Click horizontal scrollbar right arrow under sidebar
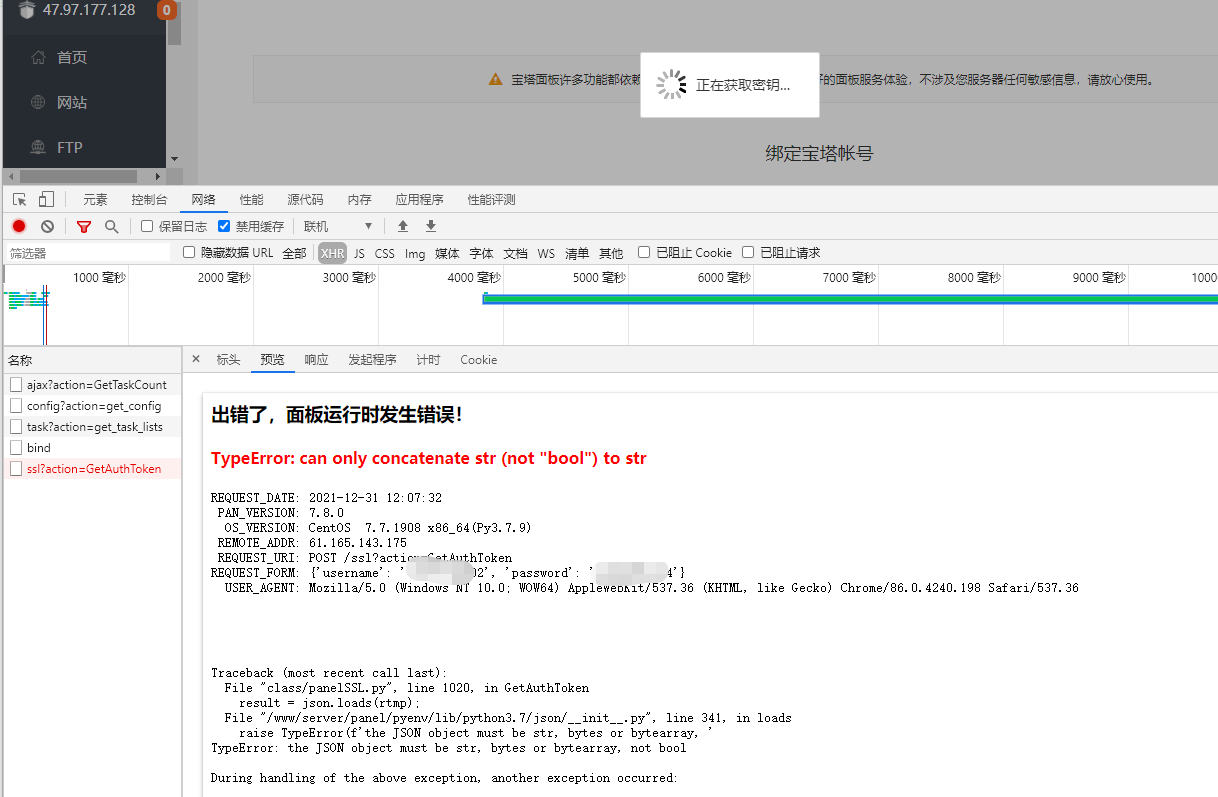This screenshot has width=1218, height=797. [x=158, y=176]
